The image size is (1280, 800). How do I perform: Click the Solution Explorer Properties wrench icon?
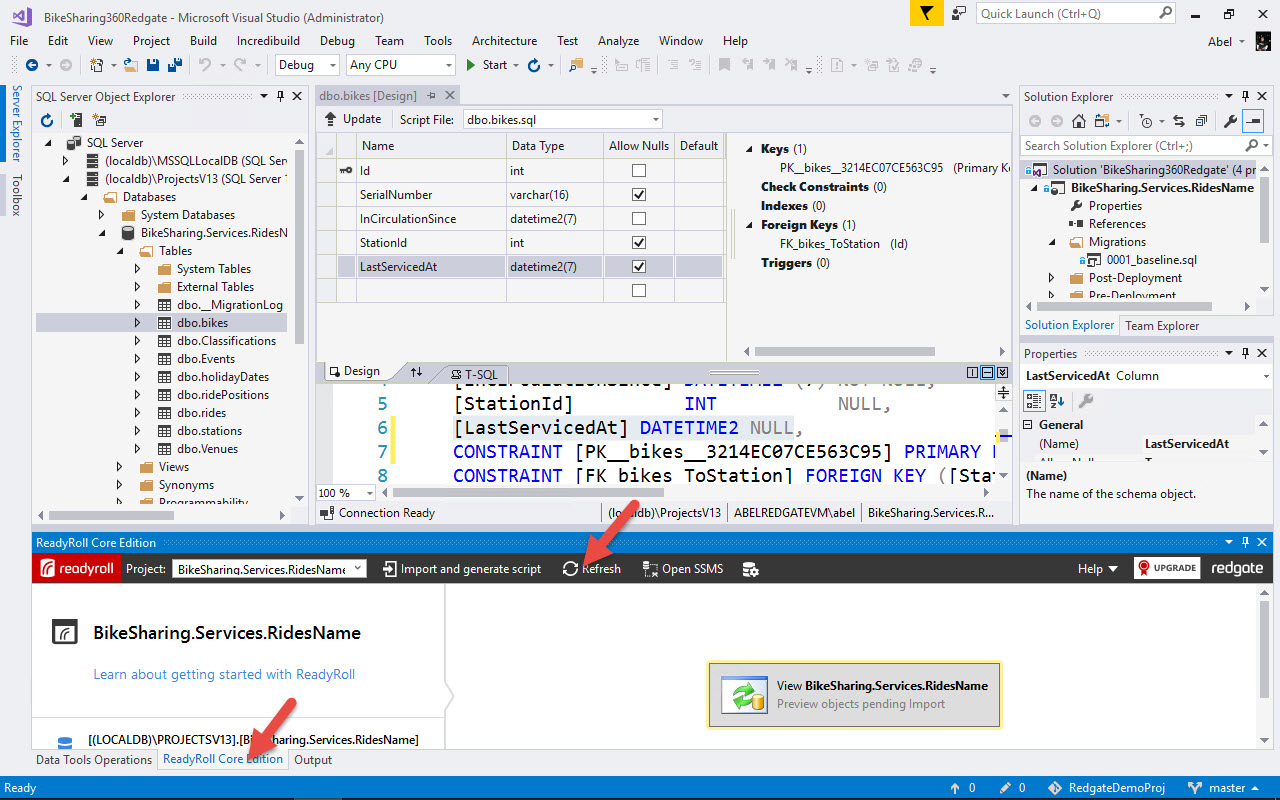[x=1231, y=121]
